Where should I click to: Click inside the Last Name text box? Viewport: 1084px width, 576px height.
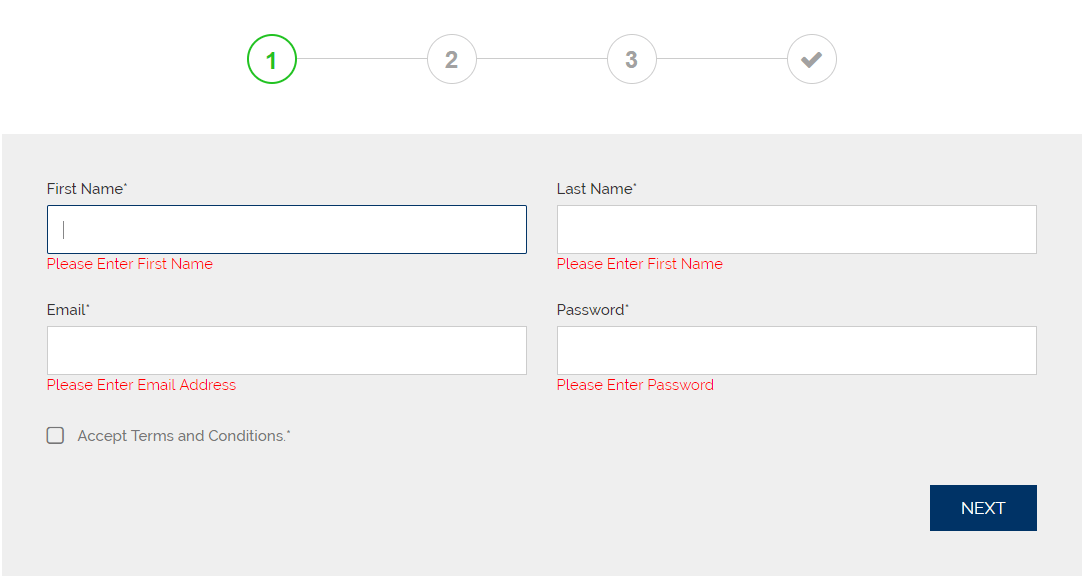point(796,229)
